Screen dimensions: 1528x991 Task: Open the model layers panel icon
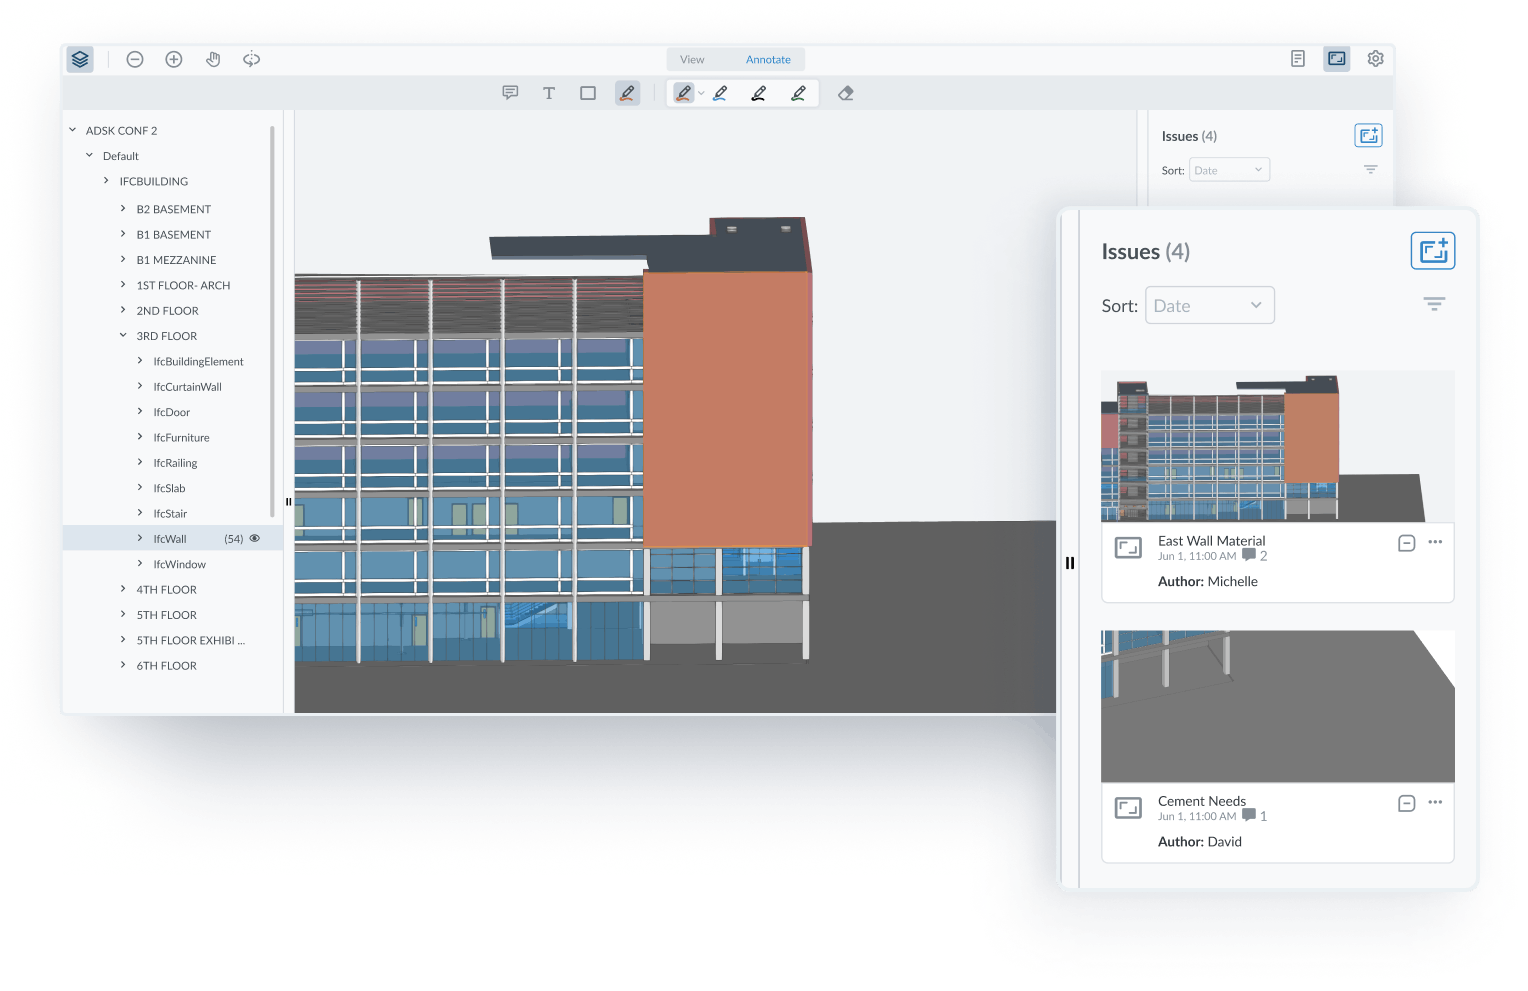click(x=79, y=59)
